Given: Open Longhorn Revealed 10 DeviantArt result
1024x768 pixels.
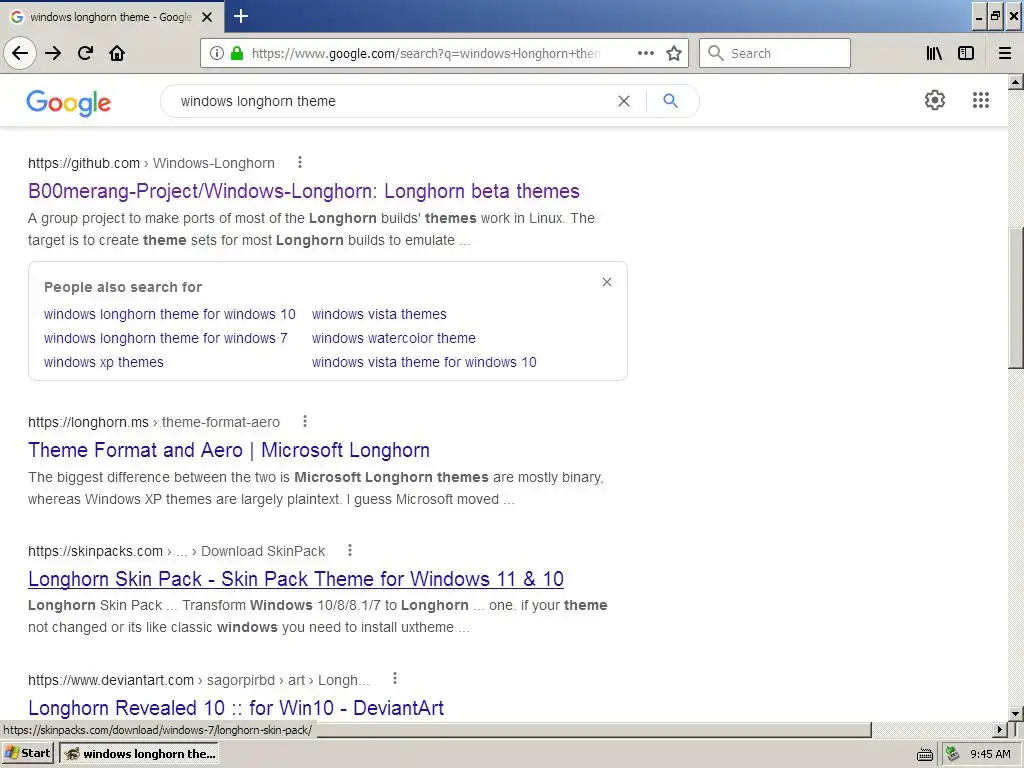Looking at the screenshot, I should [236, 707].
